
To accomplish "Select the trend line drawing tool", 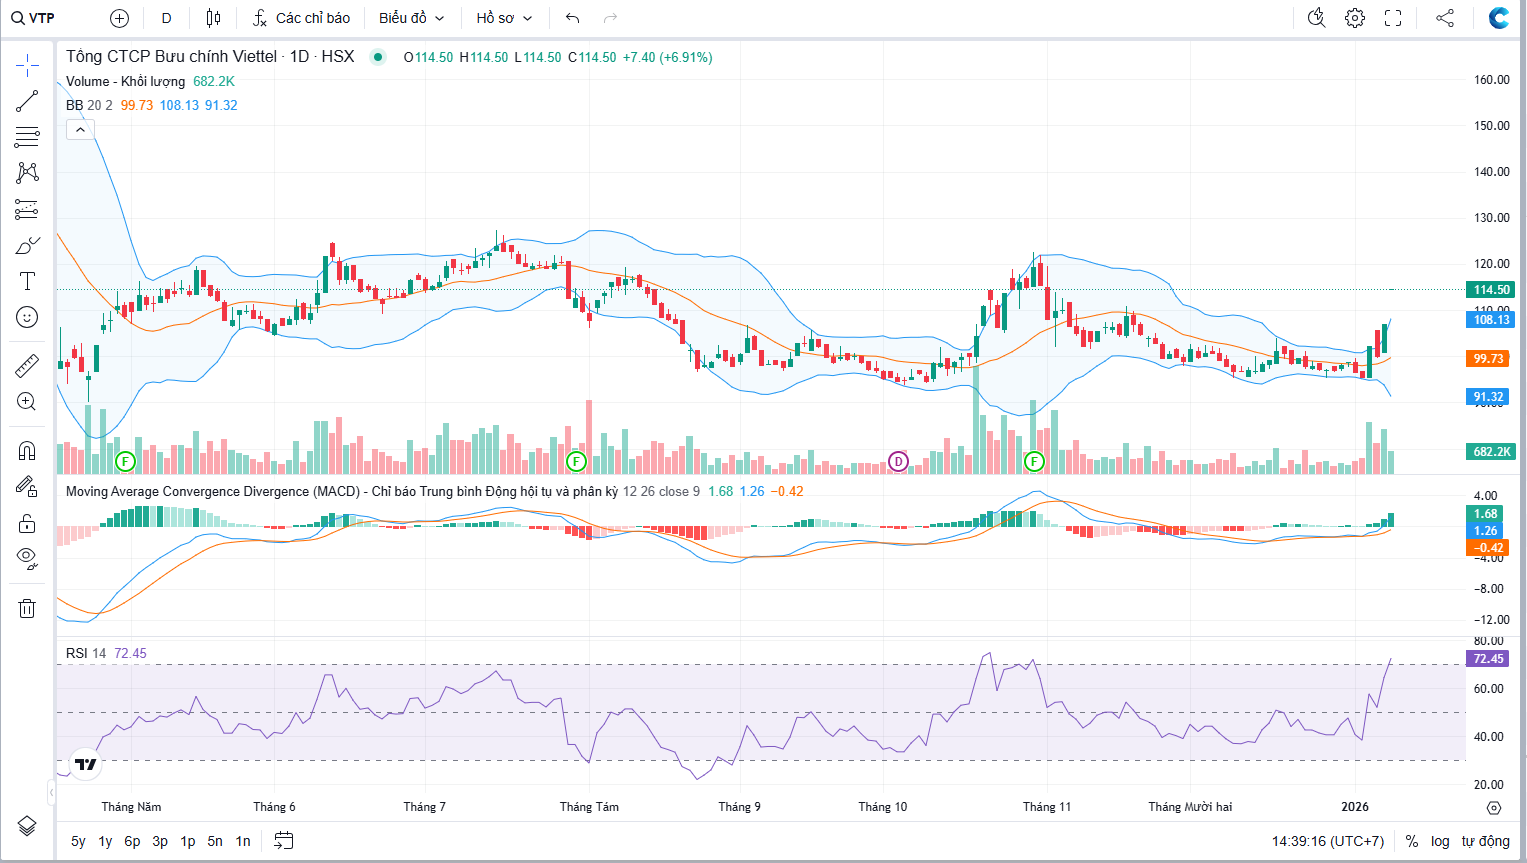I will tap(27, 101).
